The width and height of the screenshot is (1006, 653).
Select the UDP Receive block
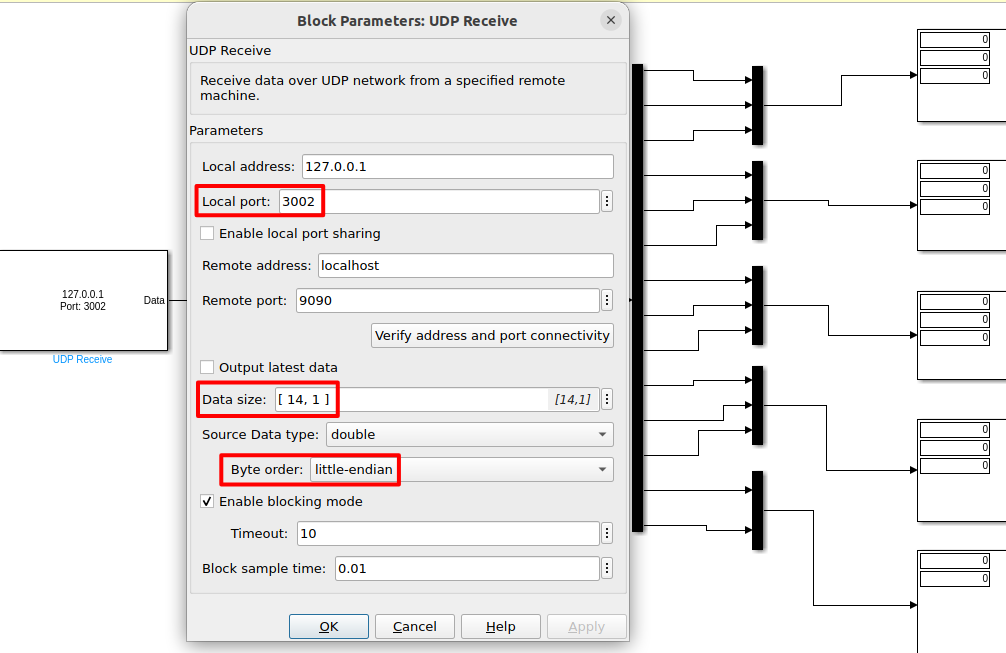pos(82,300)
